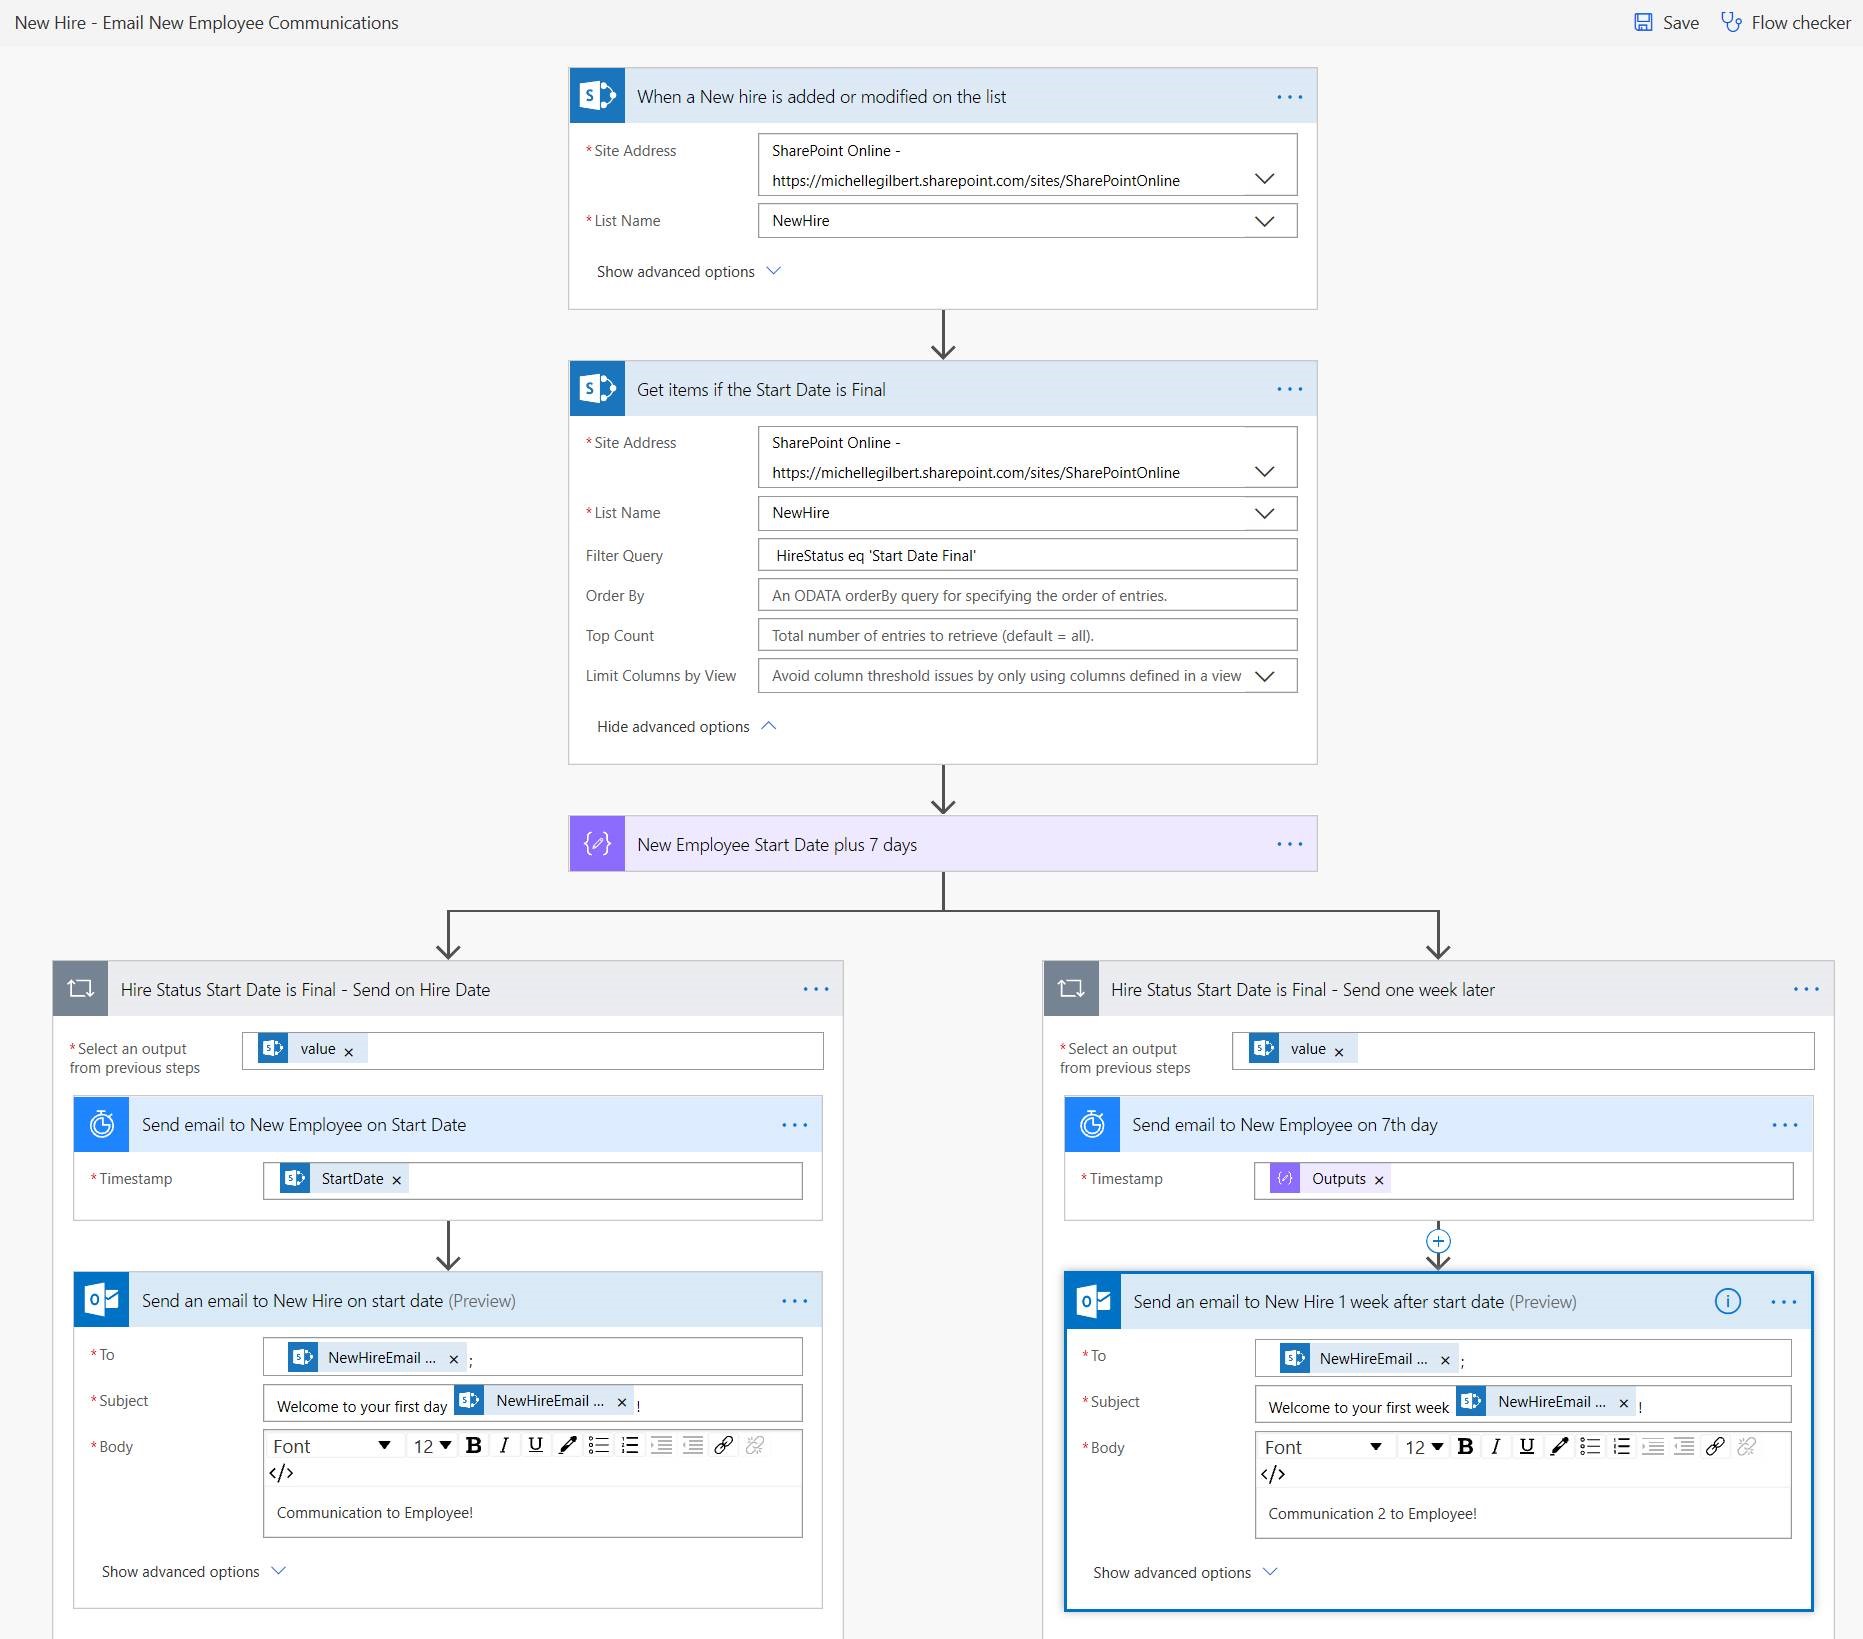
Task: Click the plus button to insert a new step
Action: point(1438,1241)
